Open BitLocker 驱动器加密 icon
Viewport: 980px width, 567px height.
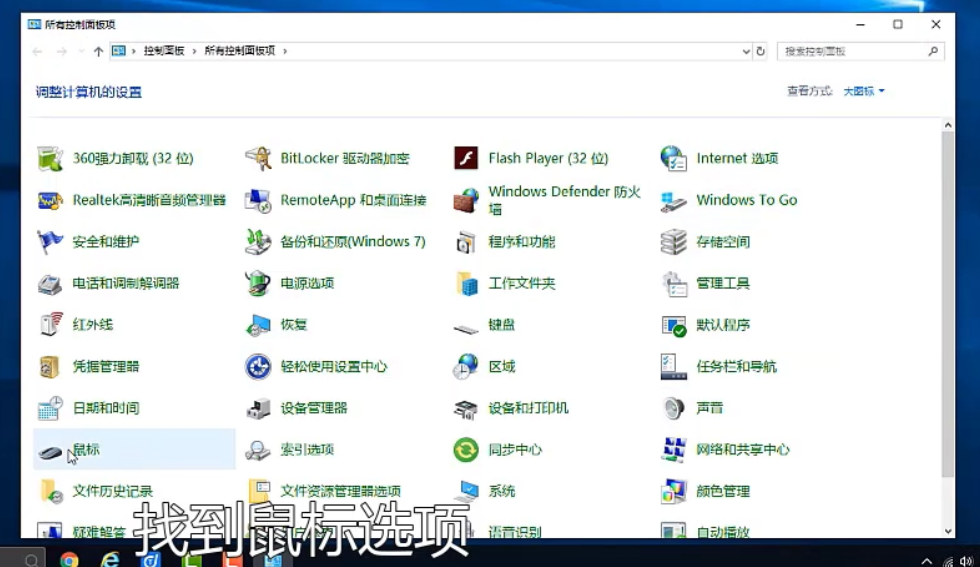coord(258,158)
